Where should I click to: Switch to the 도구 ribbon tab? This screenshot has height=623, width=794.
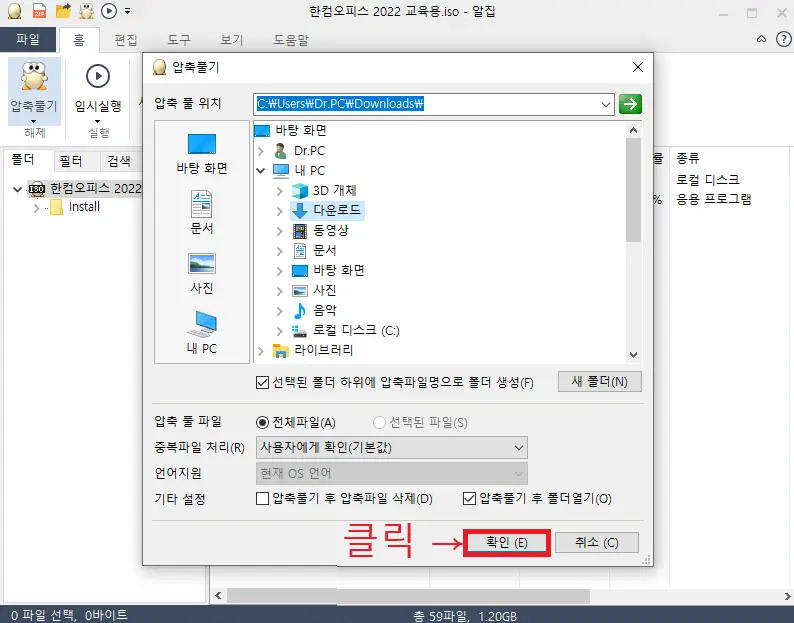coord(179,40)
